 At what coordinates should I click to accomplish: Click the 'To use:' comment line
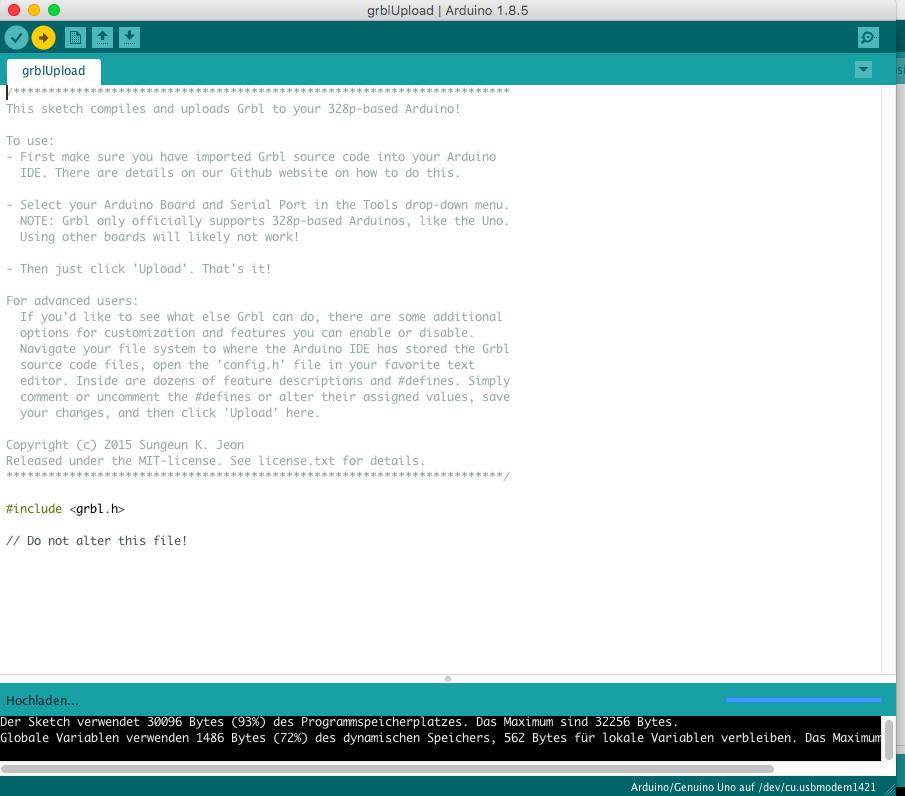[x=30, y=141]
